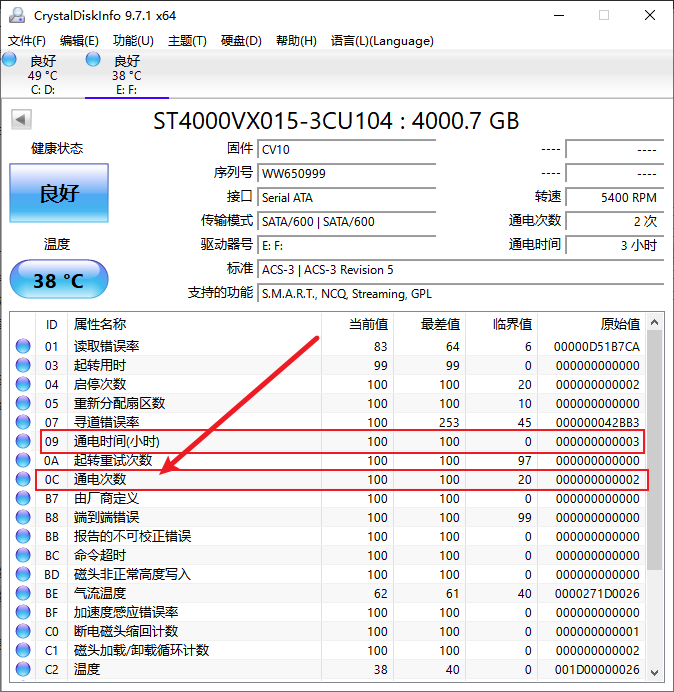Click the disk title ST4000VX015-3CU104 : 4000.7 GB
This screenshot has width=674, height=692.
click(336, 120)
